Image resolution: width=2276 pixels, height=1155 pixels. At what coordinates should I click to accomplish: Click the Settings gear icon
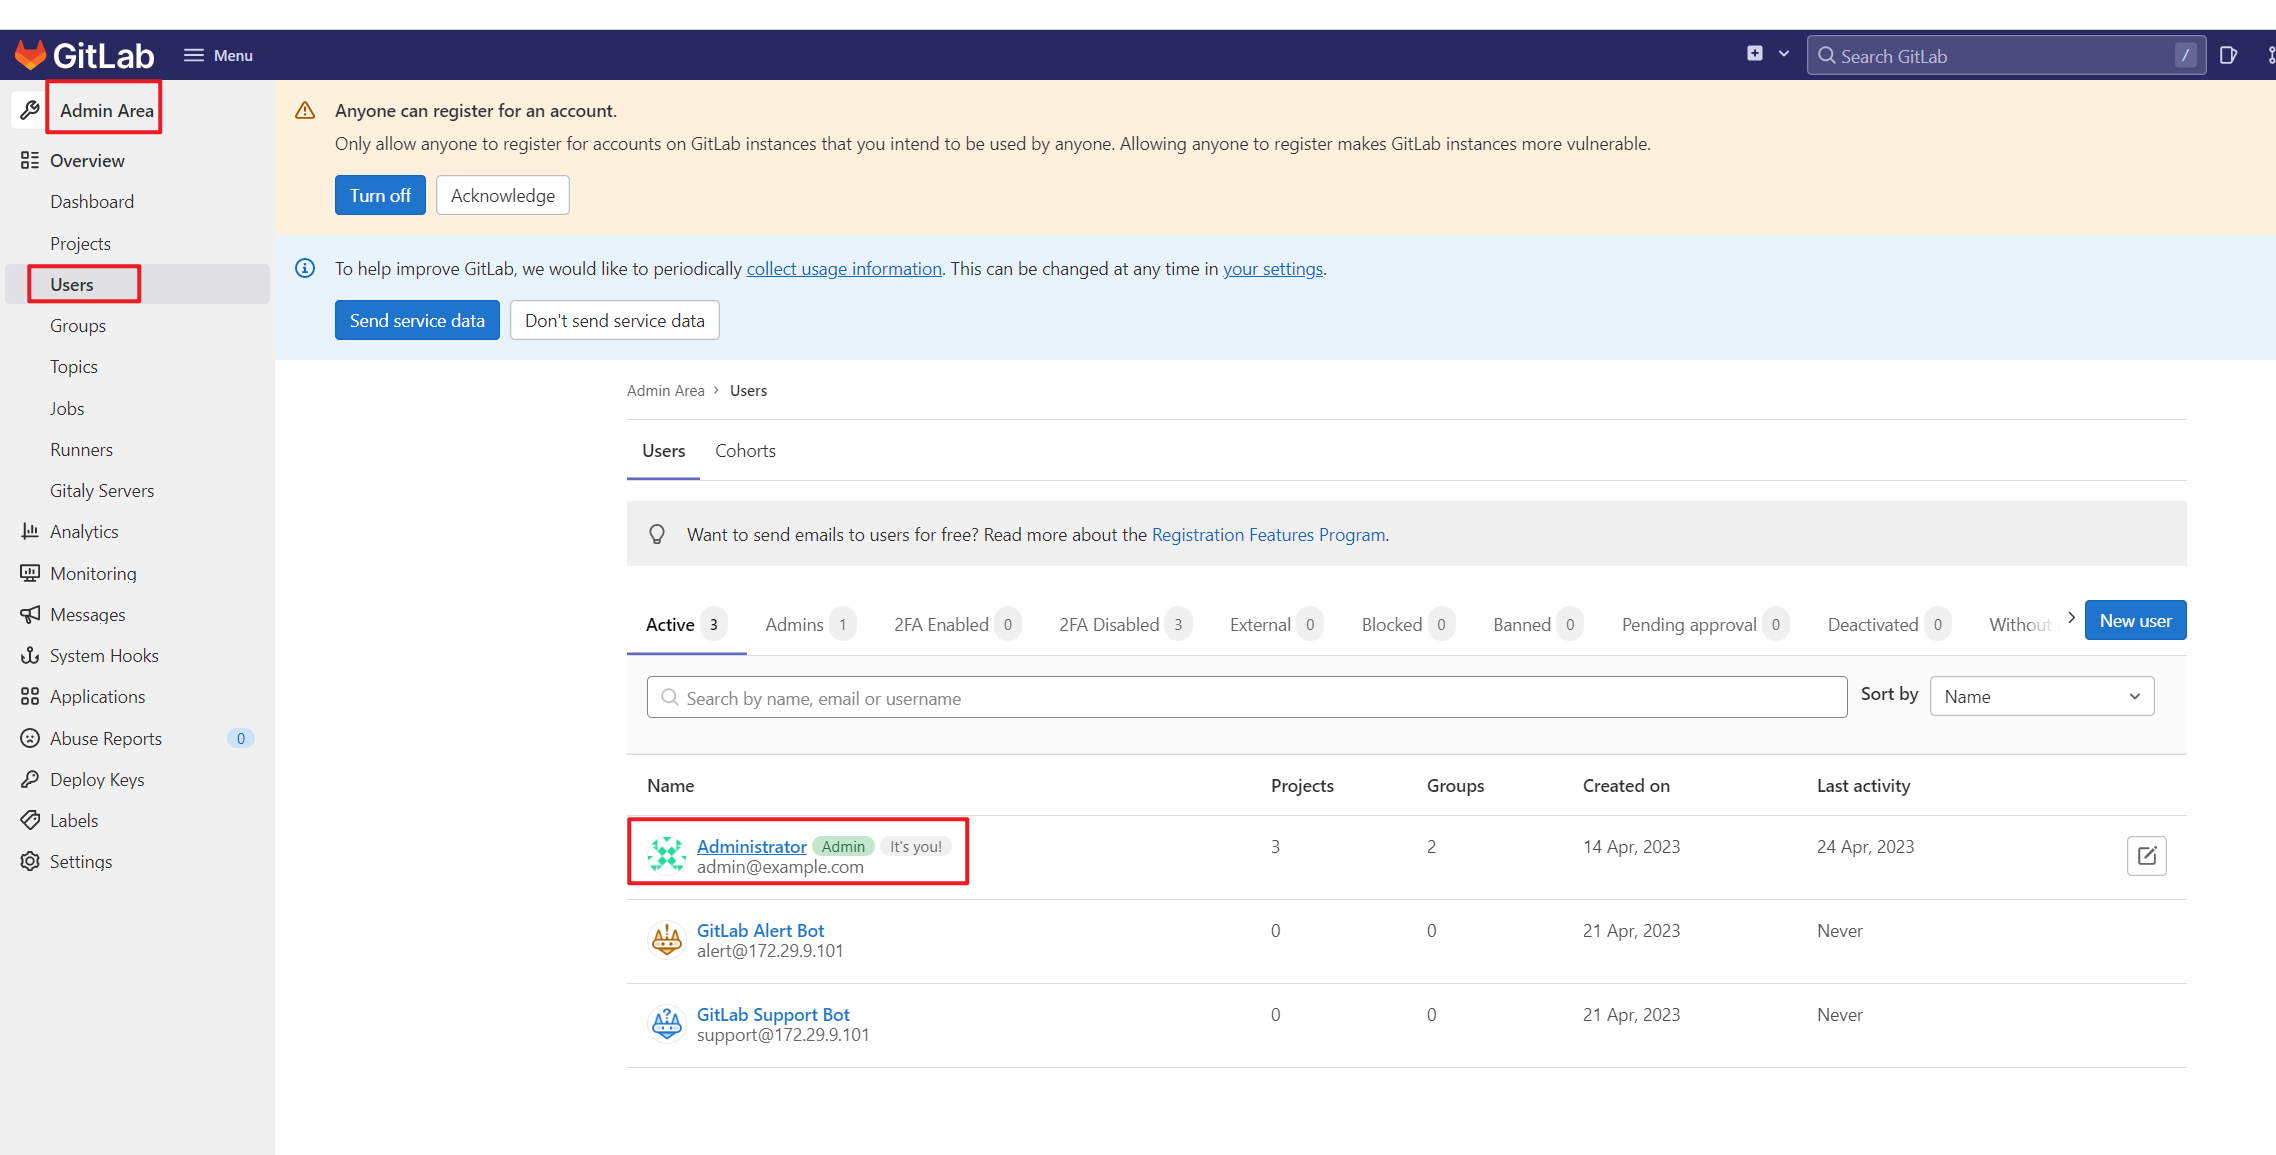click(30, 861)
